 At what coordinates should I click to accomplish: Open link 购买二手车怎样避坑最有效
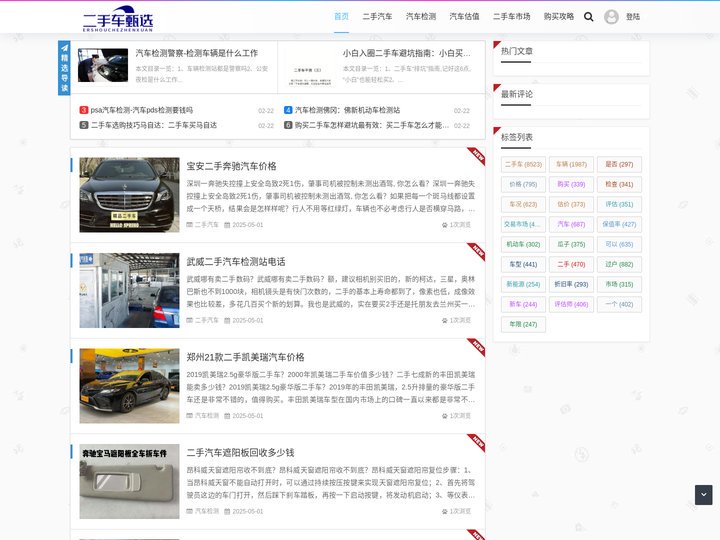click(372, 125)
